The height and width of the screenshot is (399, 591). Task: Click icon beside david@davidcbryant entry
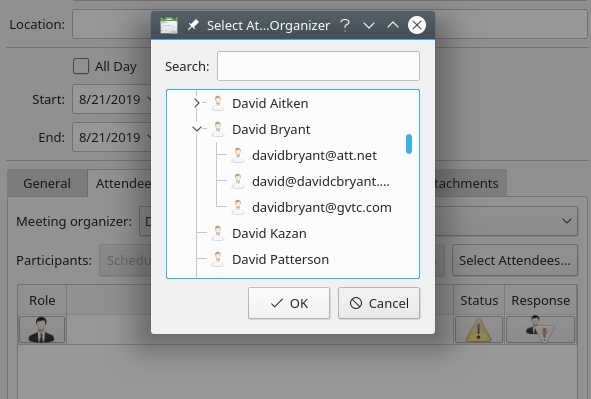coord(237,181)
